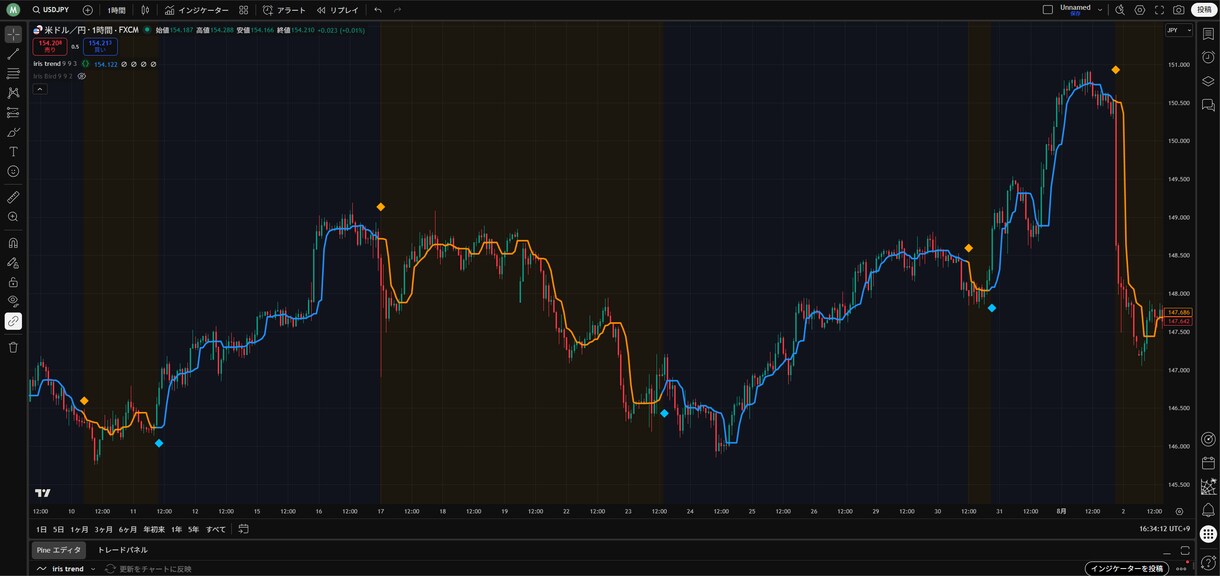The height and width of the screenshot is (576, 1220).
Task: Toggle hide all drawings eye icon
Action: tap(13, 301)
